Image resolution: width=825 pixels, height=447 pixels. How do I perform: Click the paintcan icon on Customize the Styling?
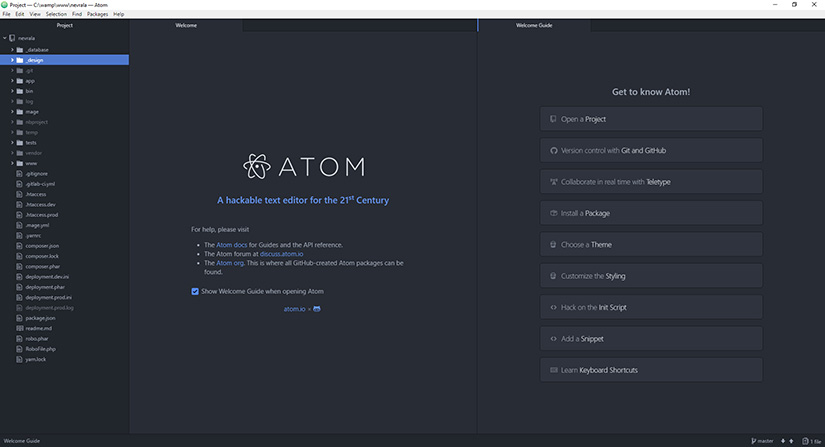[553, 276]
